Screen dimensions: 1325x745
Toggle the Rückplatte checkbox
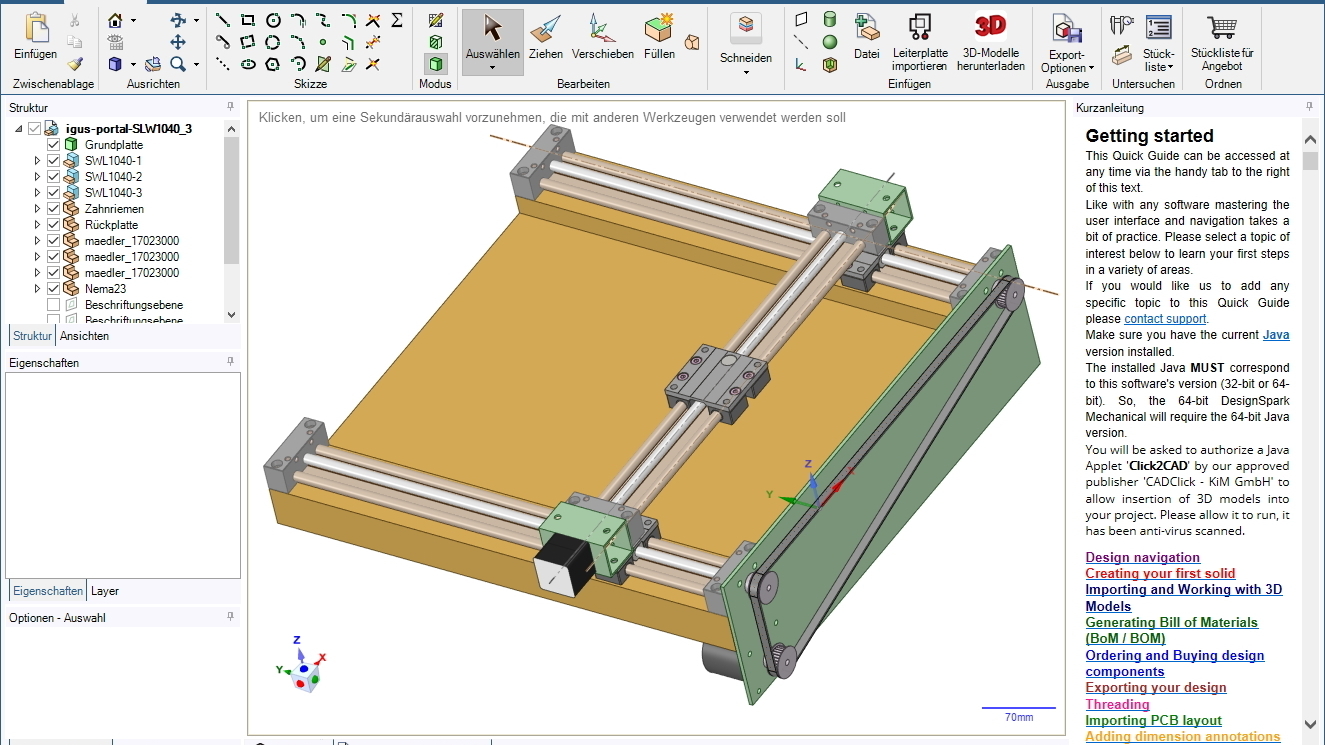54,225
